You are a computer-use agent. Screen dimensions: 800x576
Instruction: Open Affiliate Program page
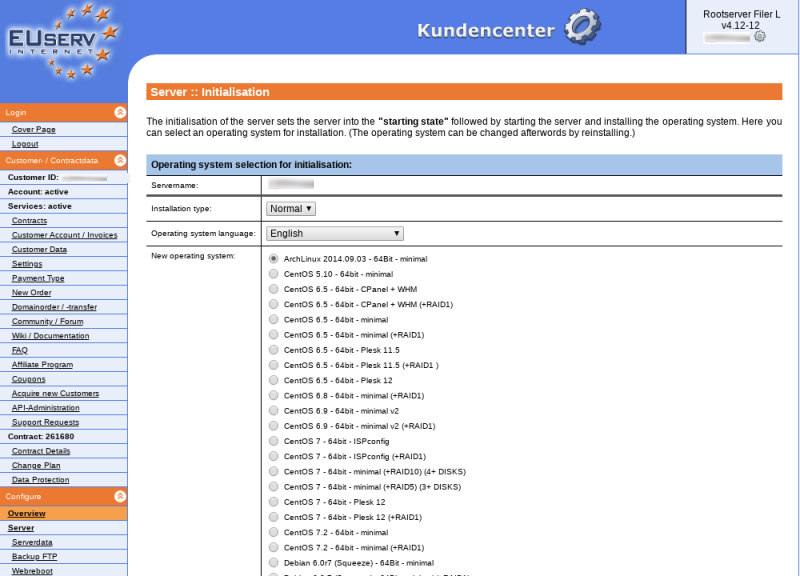42,364
